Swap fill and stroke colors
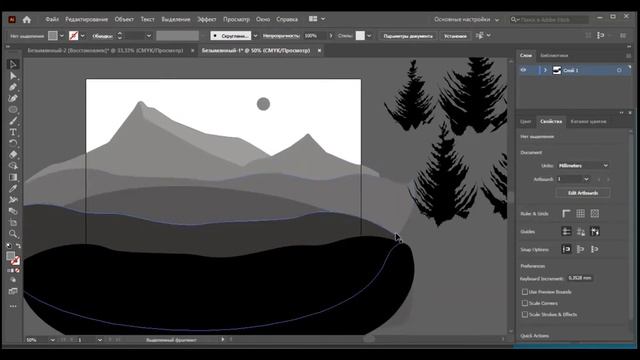The image size is (640, 360). pyautogui.click(x=18, y=246)
